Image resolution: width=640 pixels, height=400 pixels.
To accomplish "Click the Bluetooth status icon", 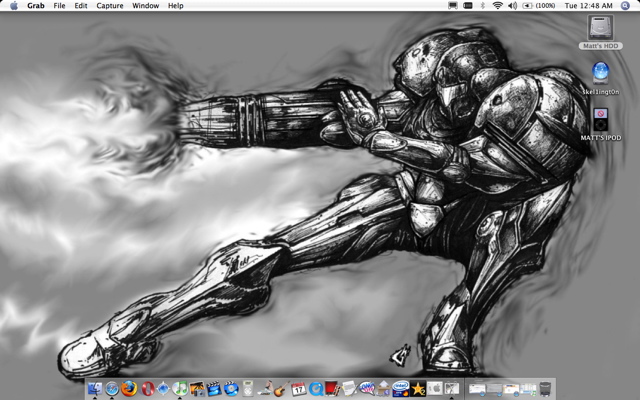I will 482,6.
